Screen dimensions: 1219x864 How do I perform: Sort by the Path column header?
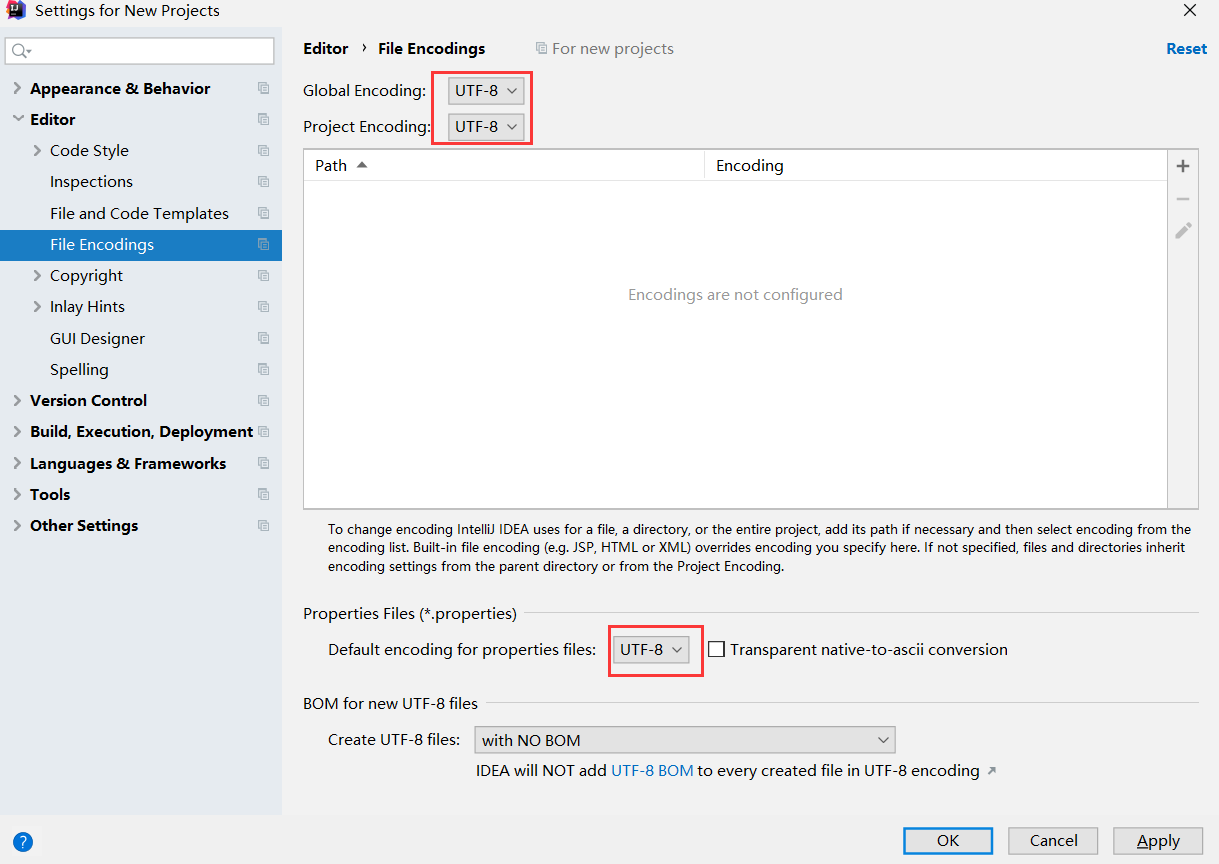pos(504,165)
